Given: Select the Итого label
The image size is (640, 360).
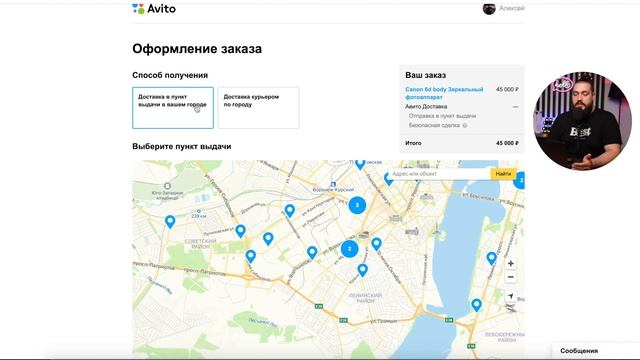Looking at the screenshot, I should click(413, 143).
